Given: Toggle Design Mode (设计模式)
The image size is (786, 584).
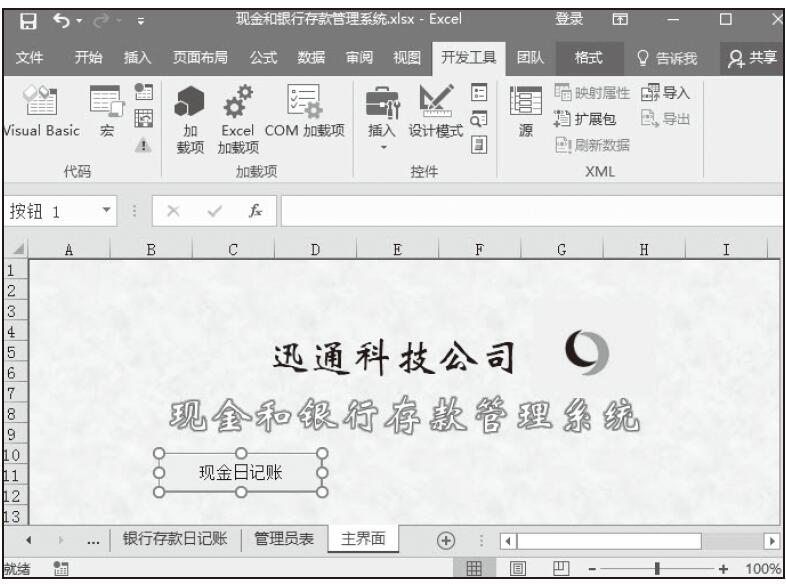Looking at the screenshot, I should [x=435, y=112].
